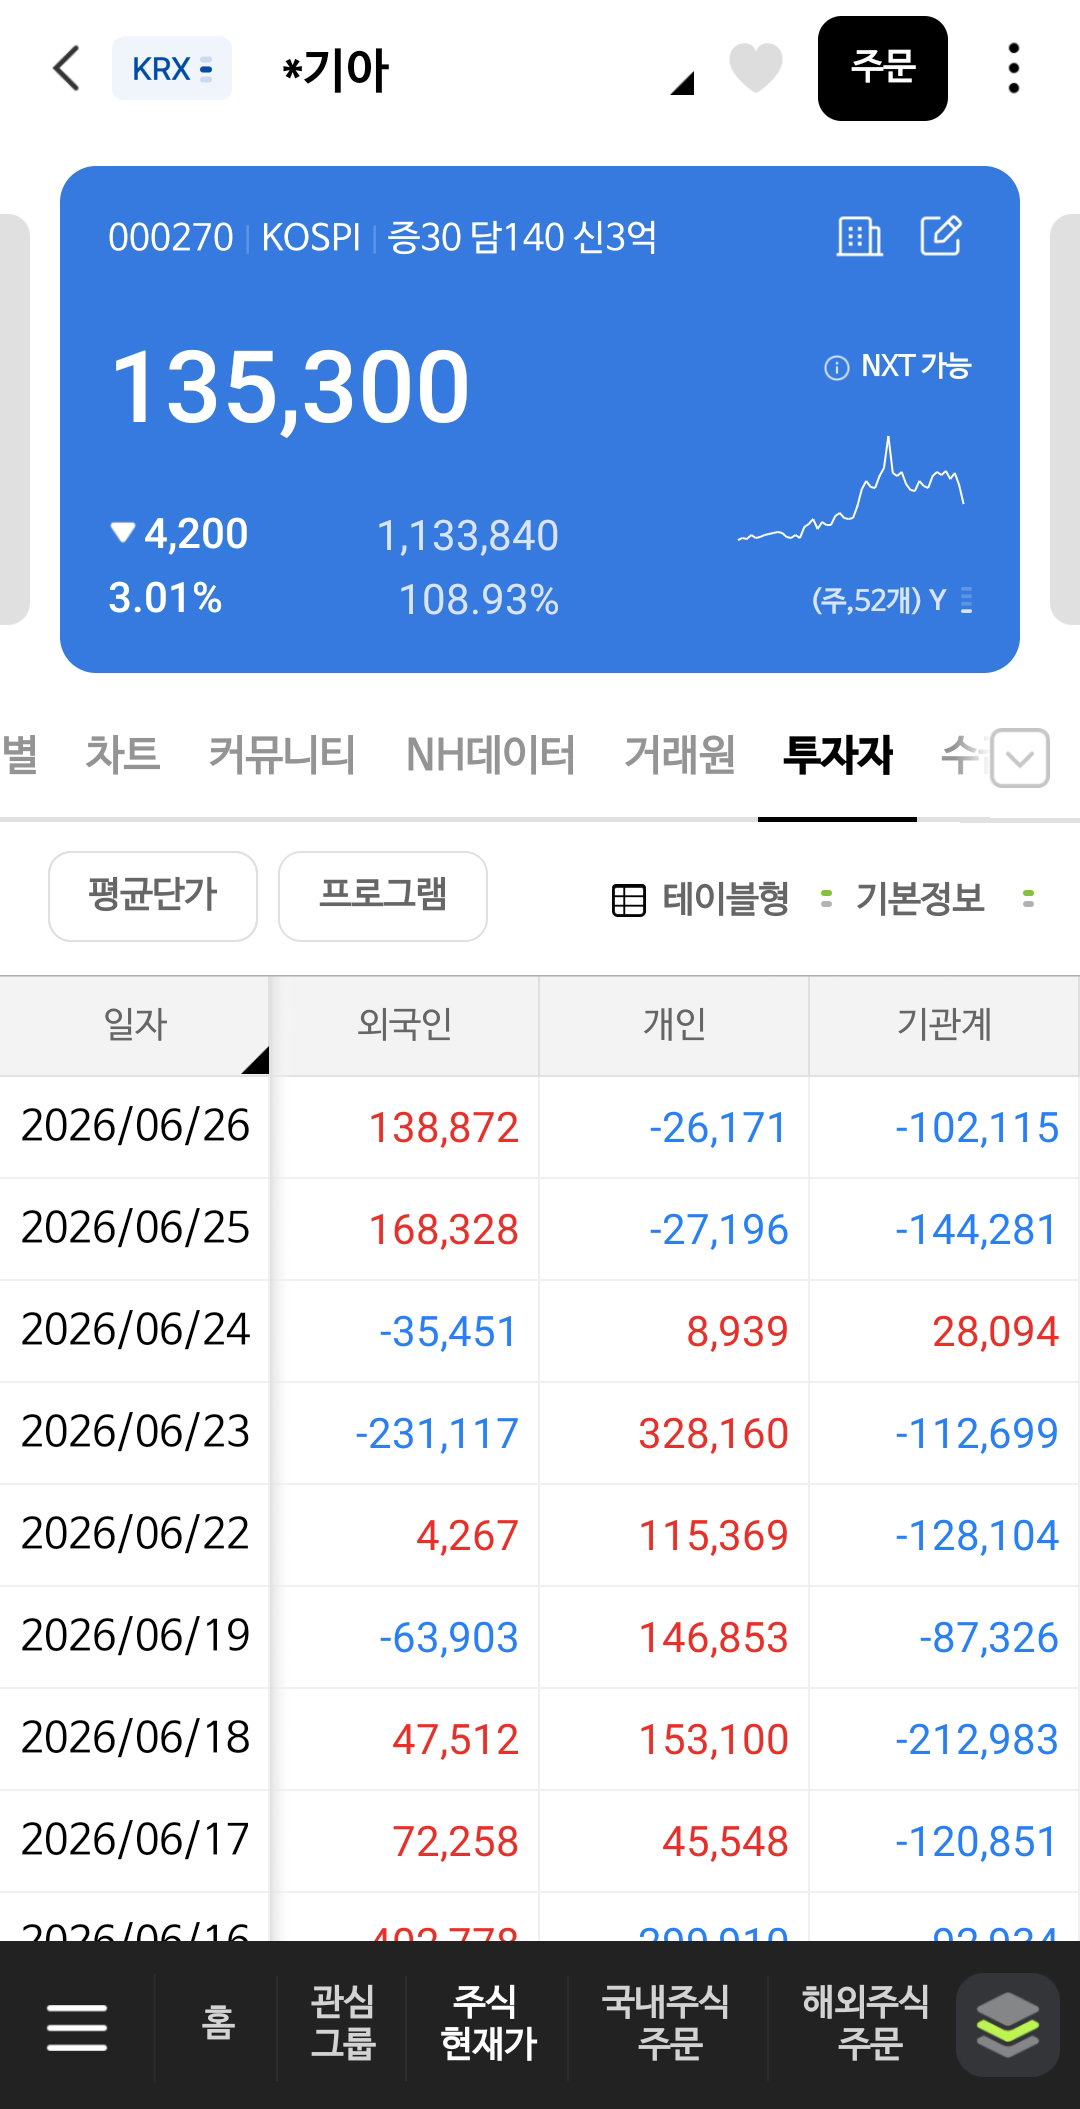Select the 2026/06/22 date row
Viewport: 1080px width, 2109px height.
point(135,1534)
